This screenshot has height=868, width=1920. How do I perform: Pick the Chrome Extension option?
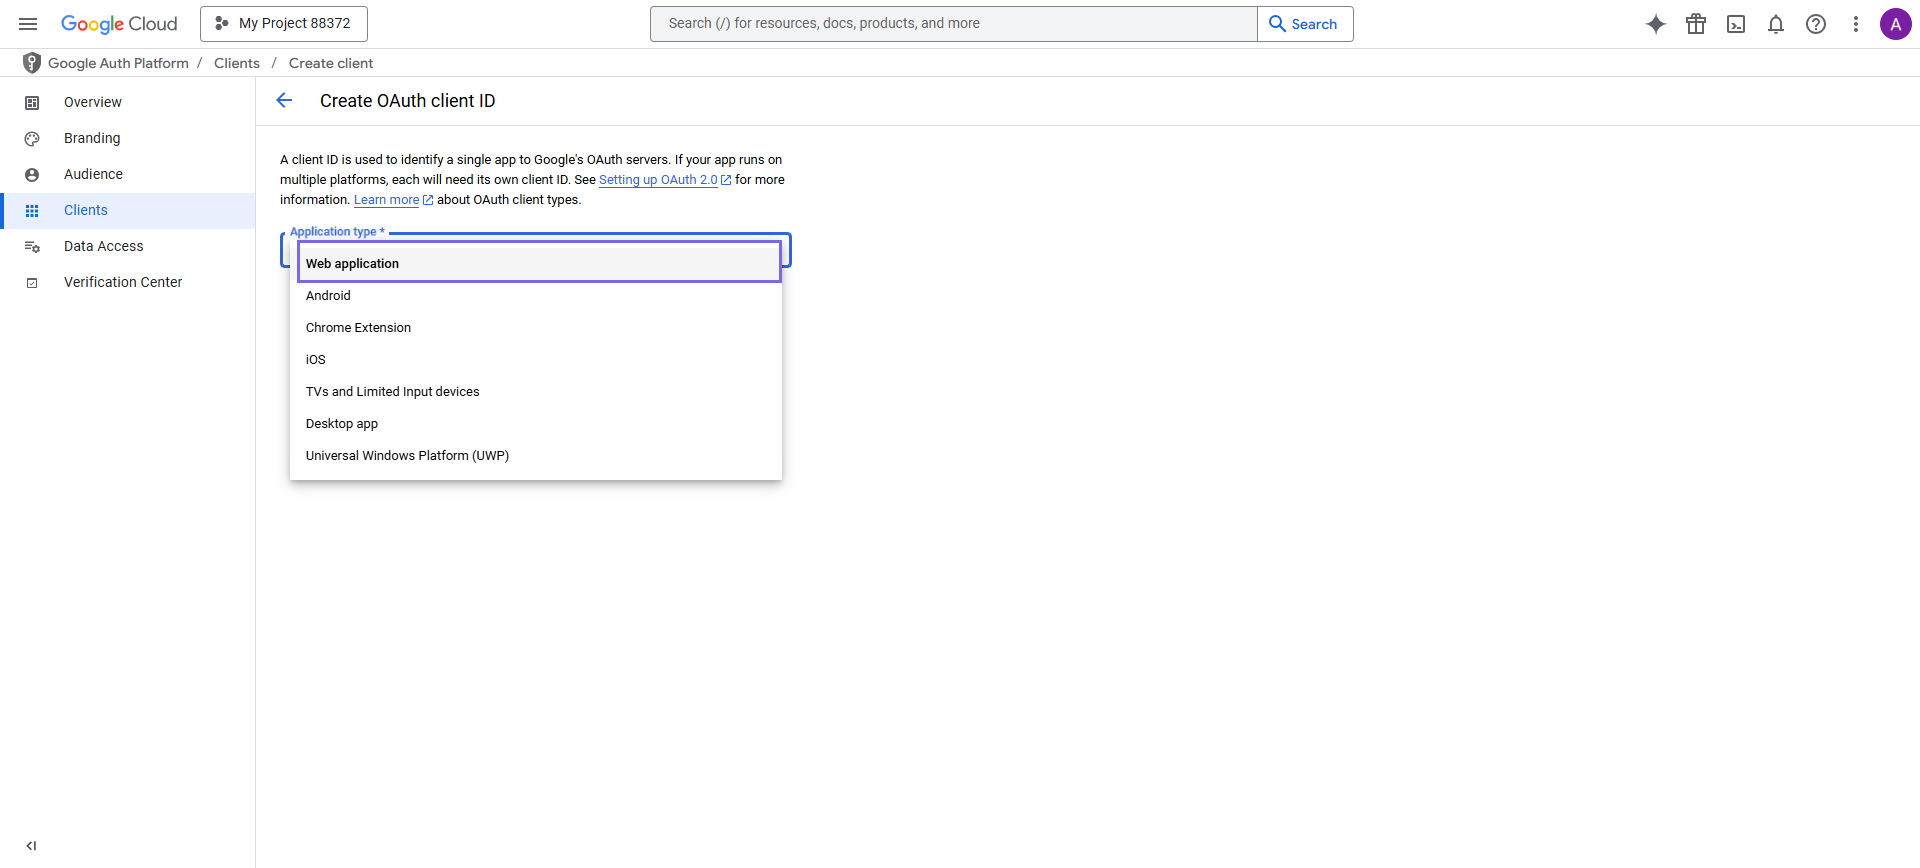358,328
